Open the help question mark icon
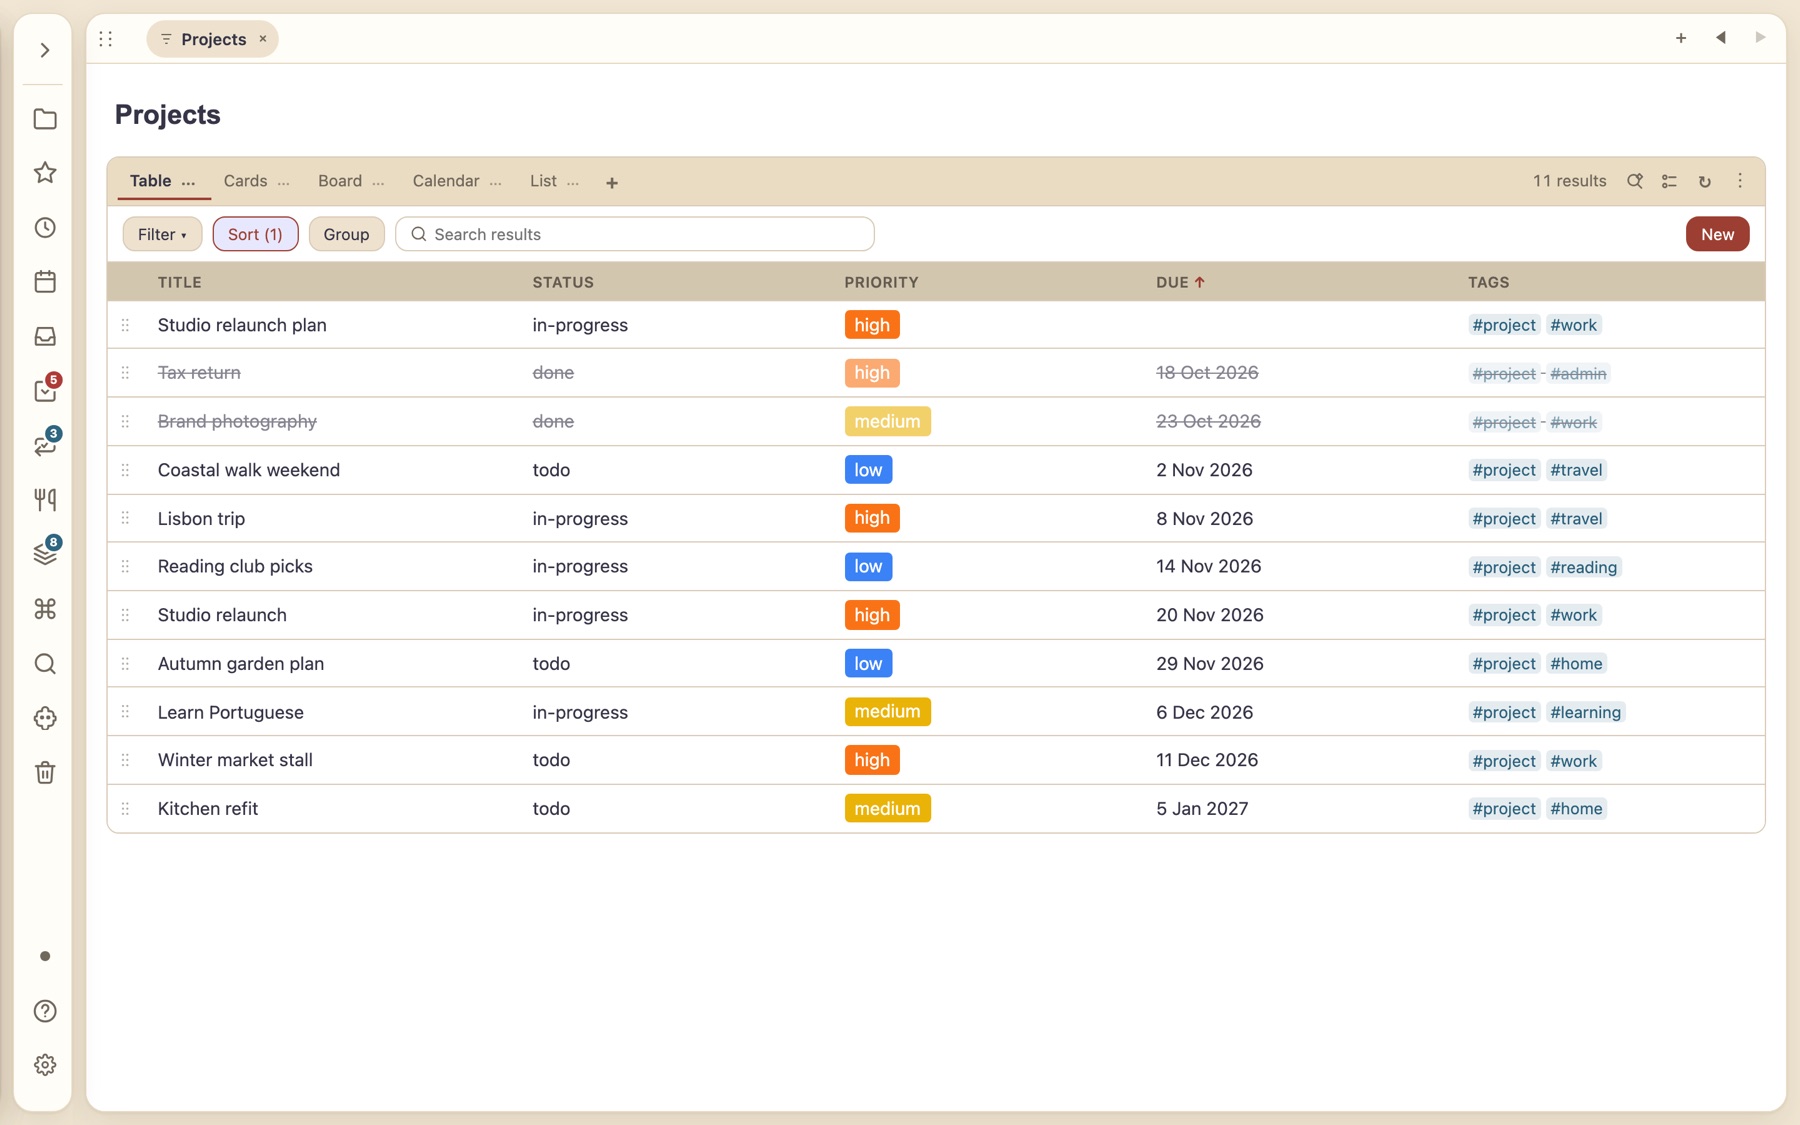The height and width of the screenshot is (1125, 1800). click(45, 1011)
